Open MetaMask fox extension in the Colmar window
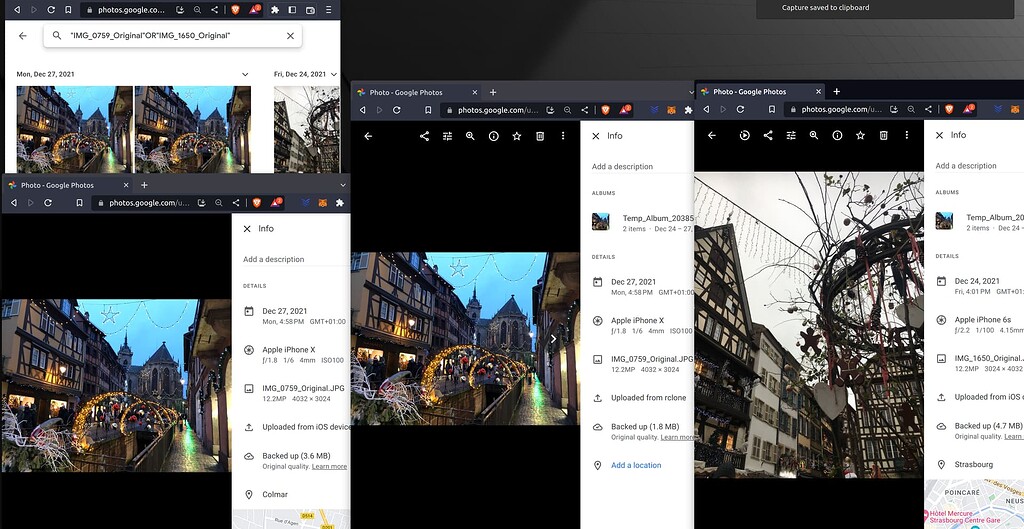This screenshot has height=529, width=1024. 323,203
